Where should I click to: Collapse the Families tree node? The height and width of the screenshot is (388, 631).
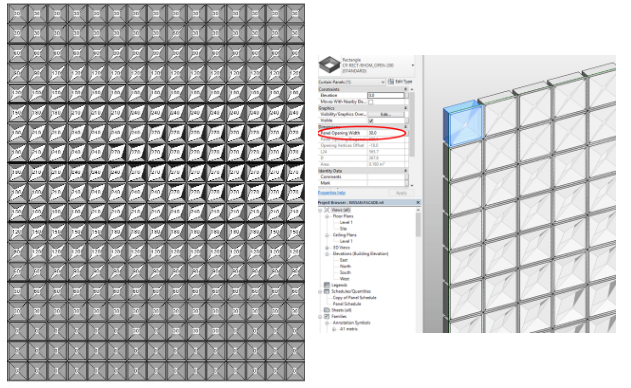(320, 316)
